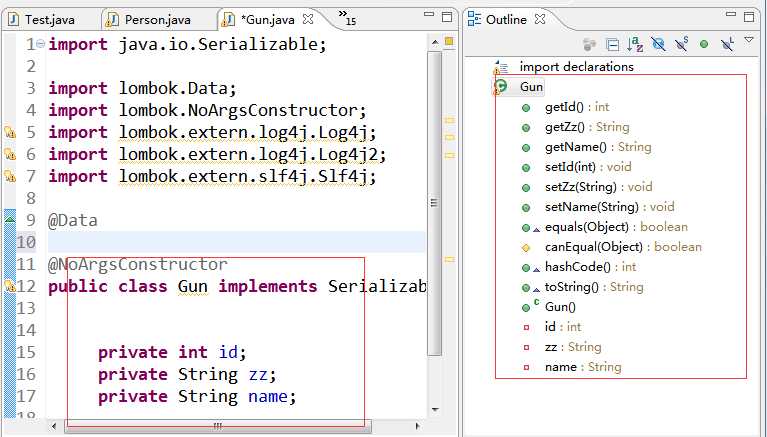Maximize the editor area
767x437 pixels.
coord(447,17)
